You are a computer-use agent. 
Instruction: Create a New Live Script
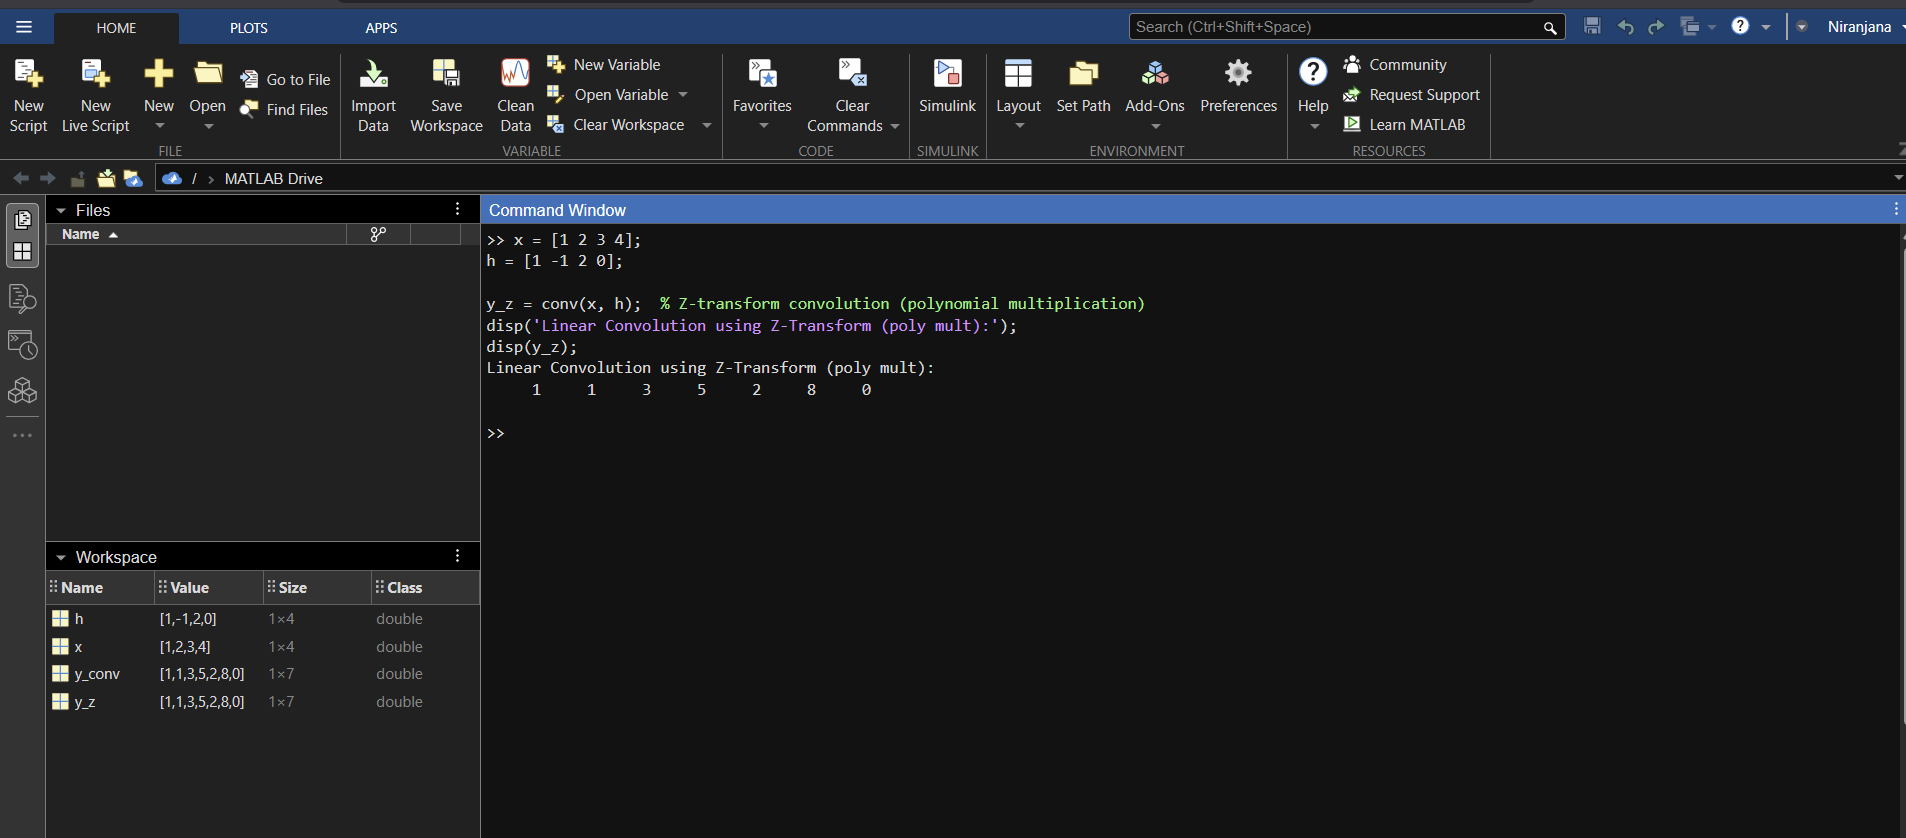(x=95, y=96)
